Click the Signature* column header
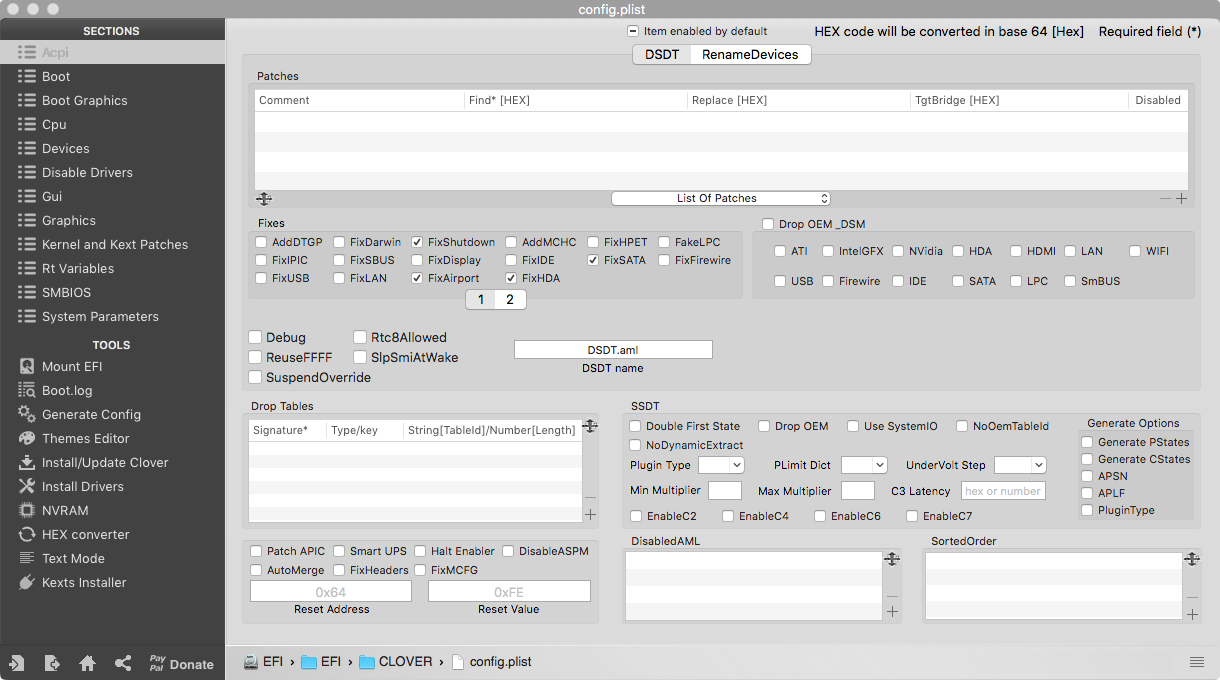 coord(287,430)
